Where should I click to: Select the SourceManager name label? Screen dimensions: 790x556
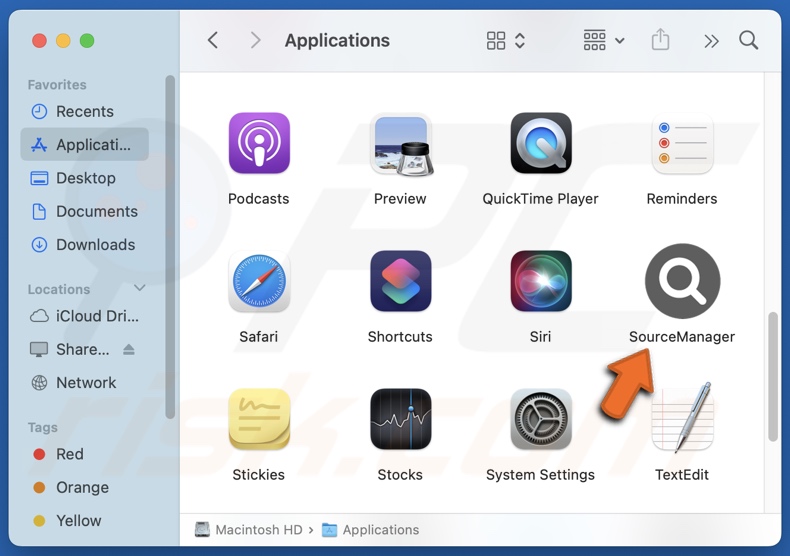[x=682, y=337]
